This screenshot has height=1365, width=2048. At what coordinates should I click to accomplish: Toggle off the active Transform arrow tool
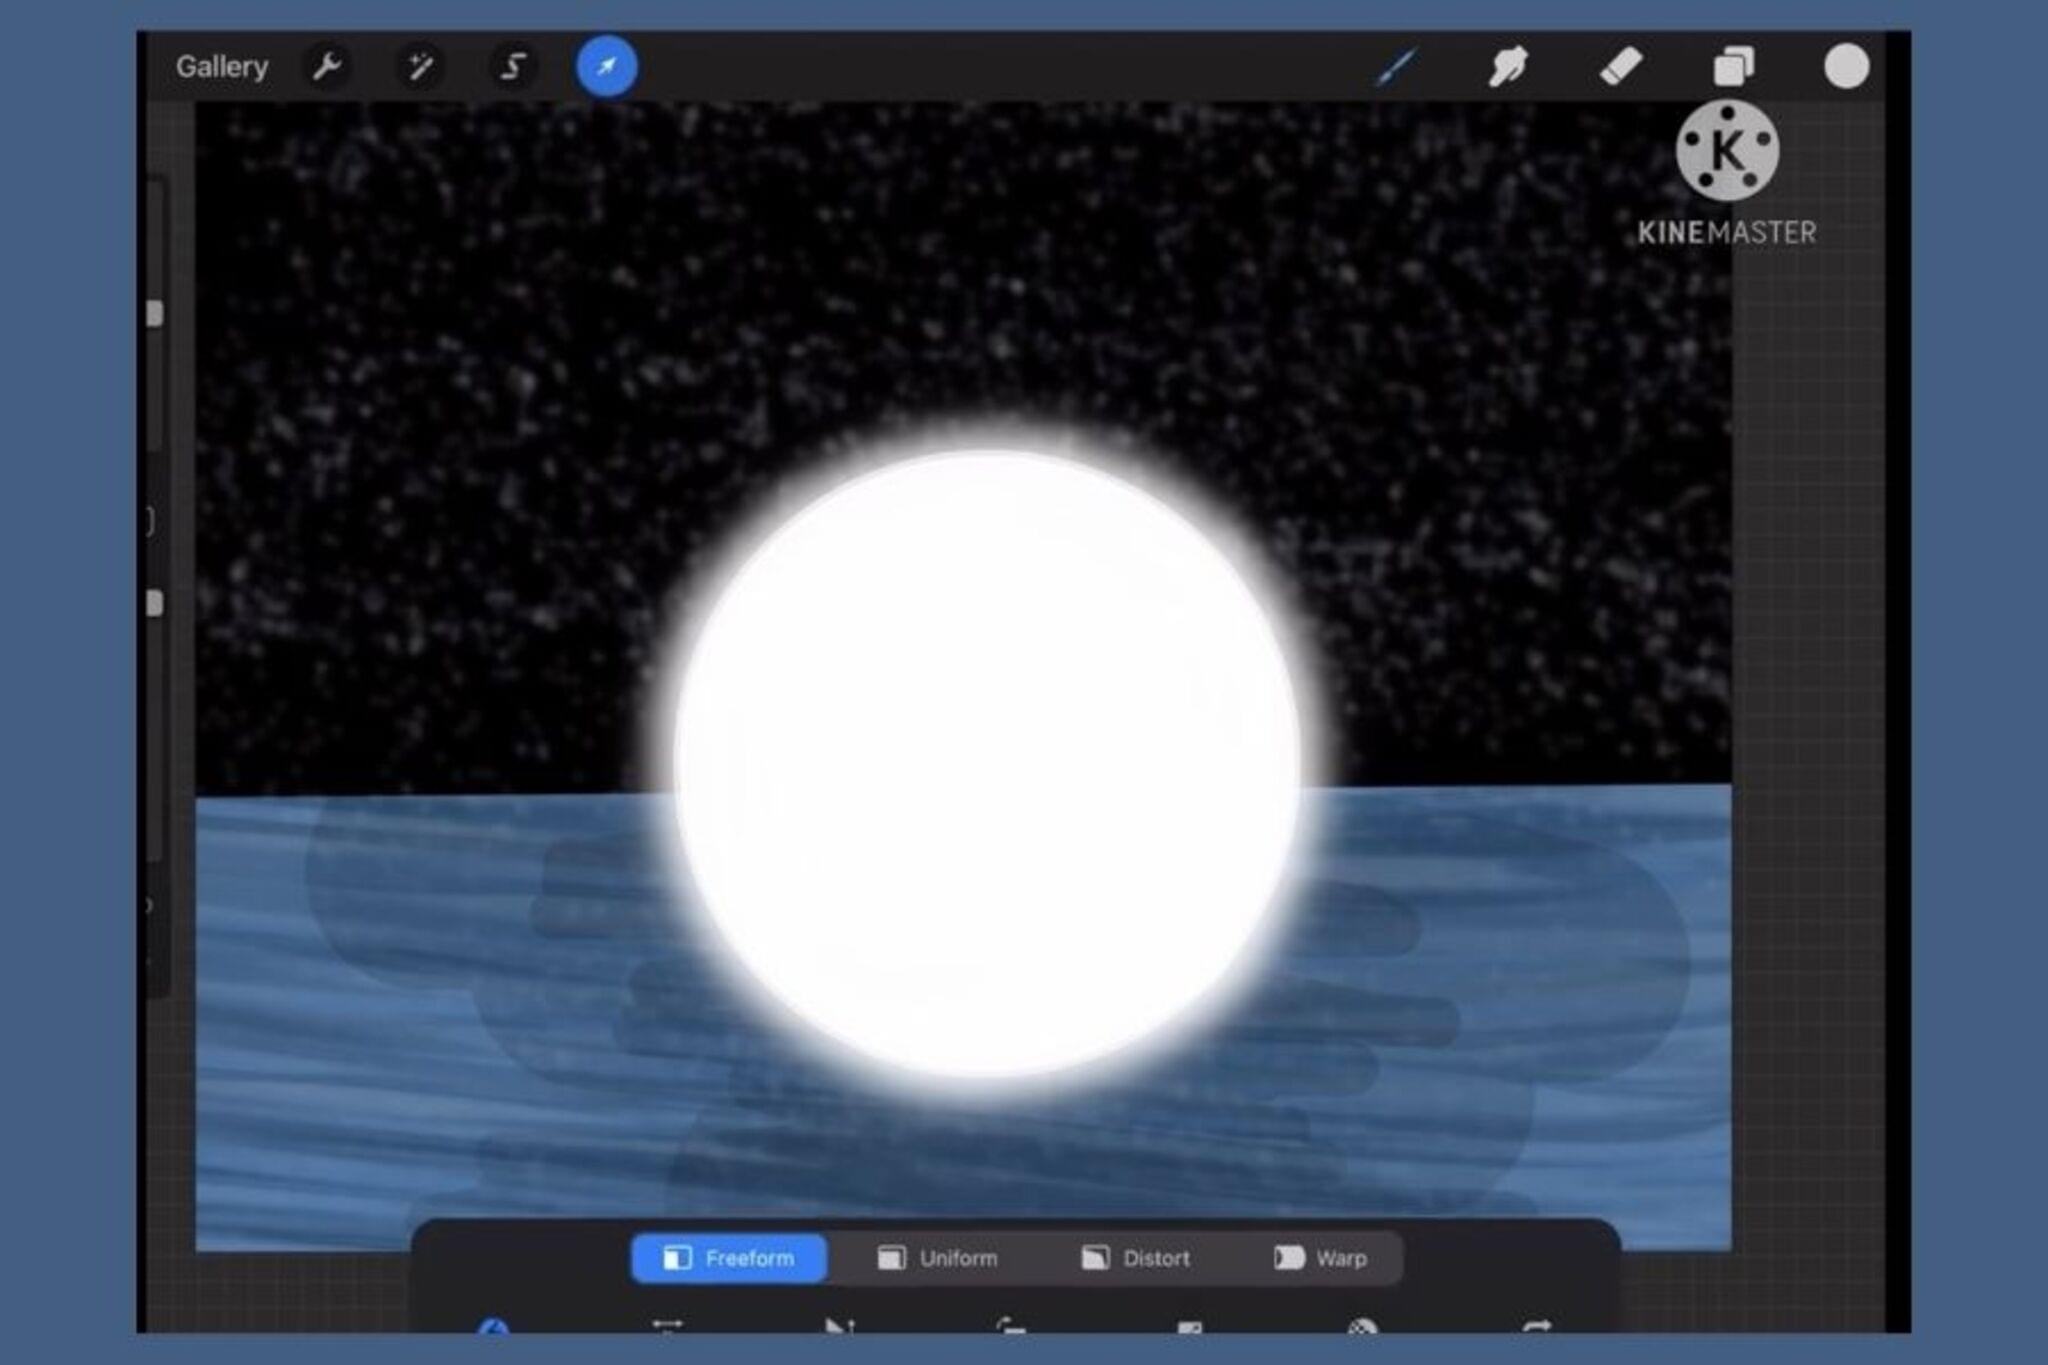pyautogui.click(x=606, y=67)
